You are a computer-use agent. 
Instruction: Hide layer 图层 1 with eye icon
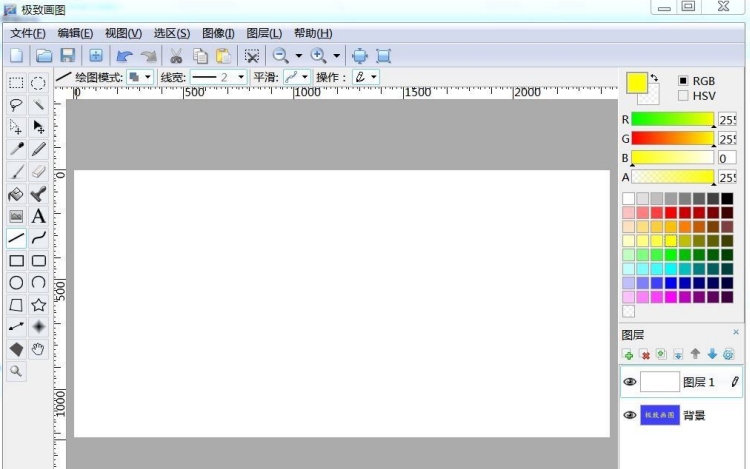630,382
